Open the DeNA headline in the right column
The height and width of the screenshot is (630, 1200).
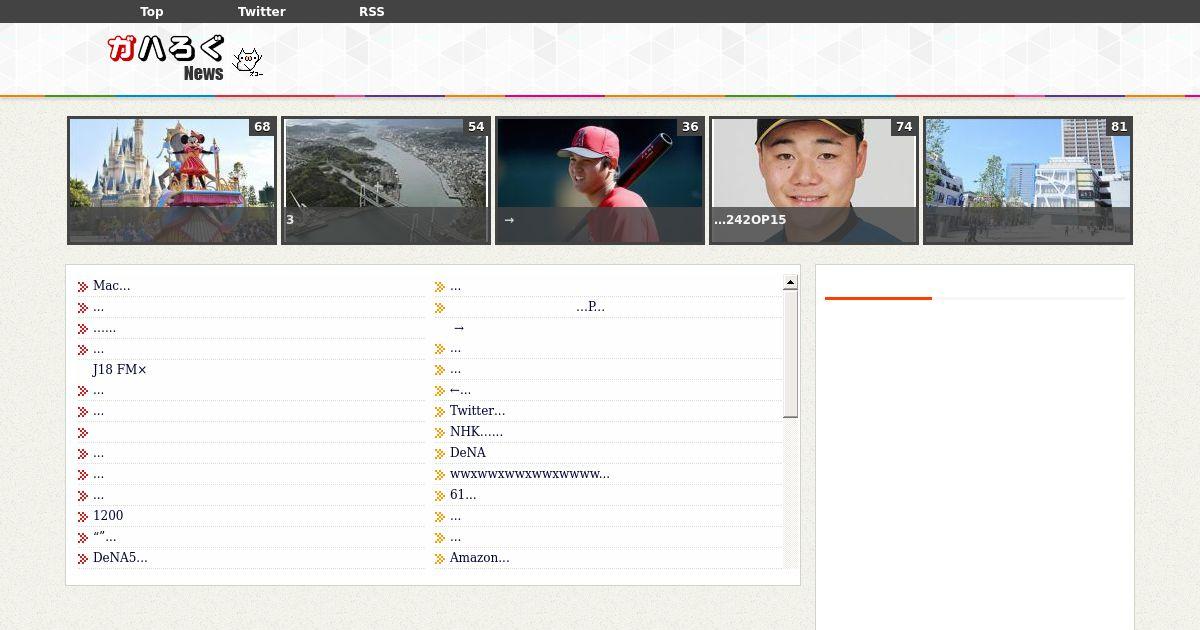point(467,453)
